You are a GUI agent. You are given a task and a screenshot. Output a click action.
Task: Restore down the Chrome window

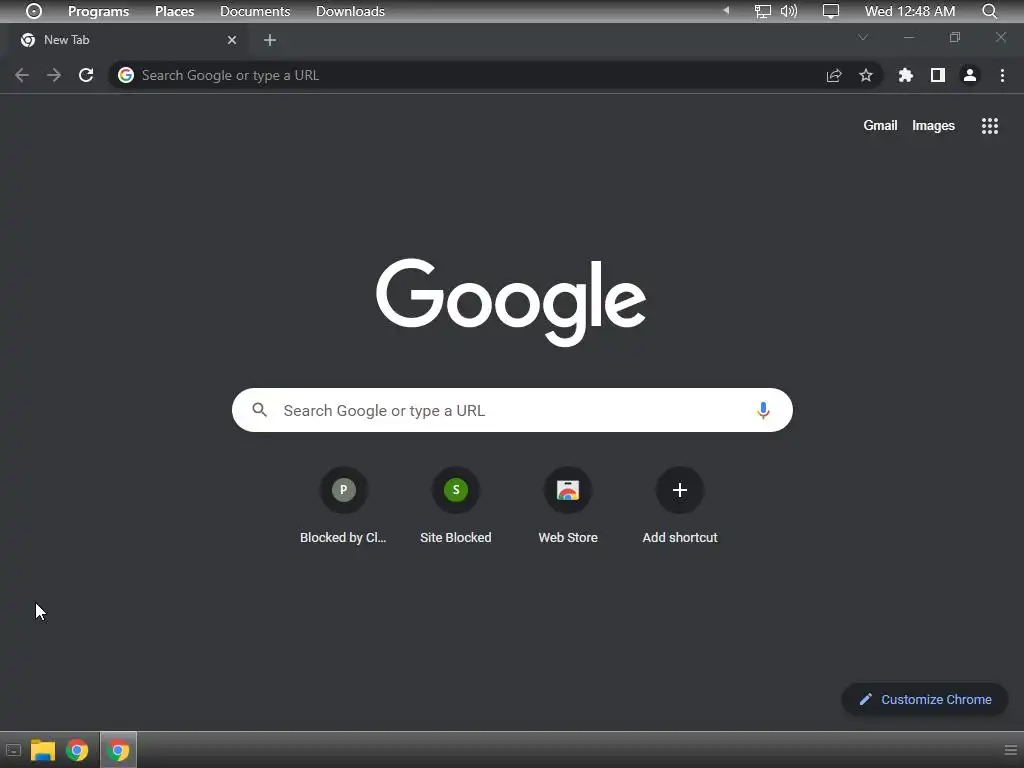click(x=955, y=37)
